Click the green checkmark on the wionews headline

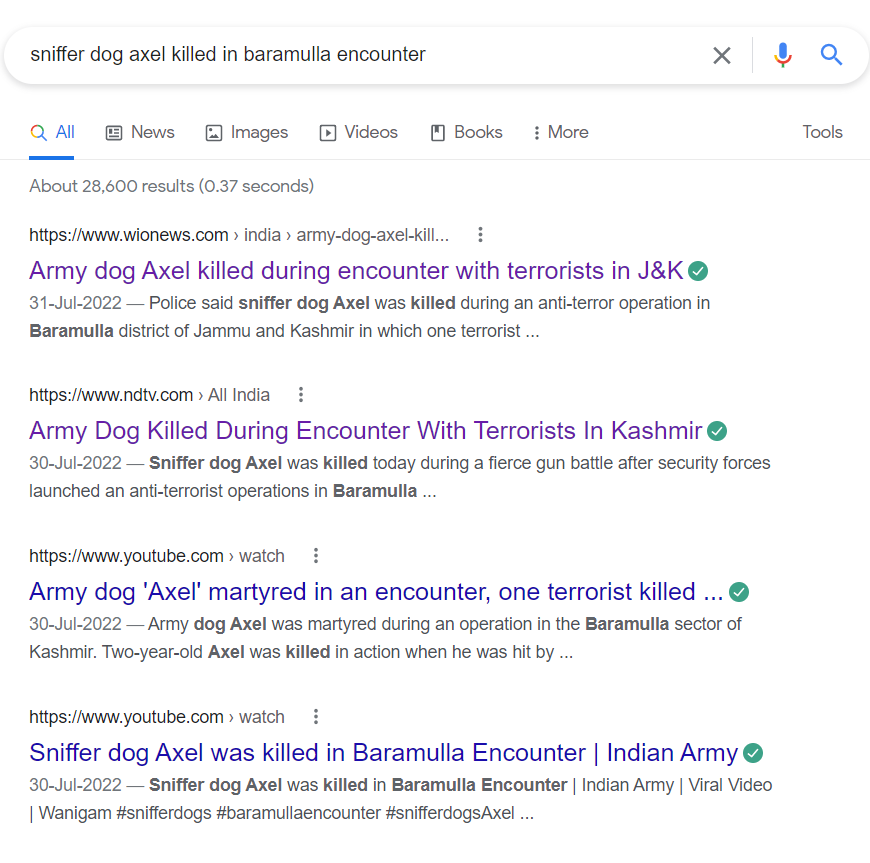click(697, 270)
